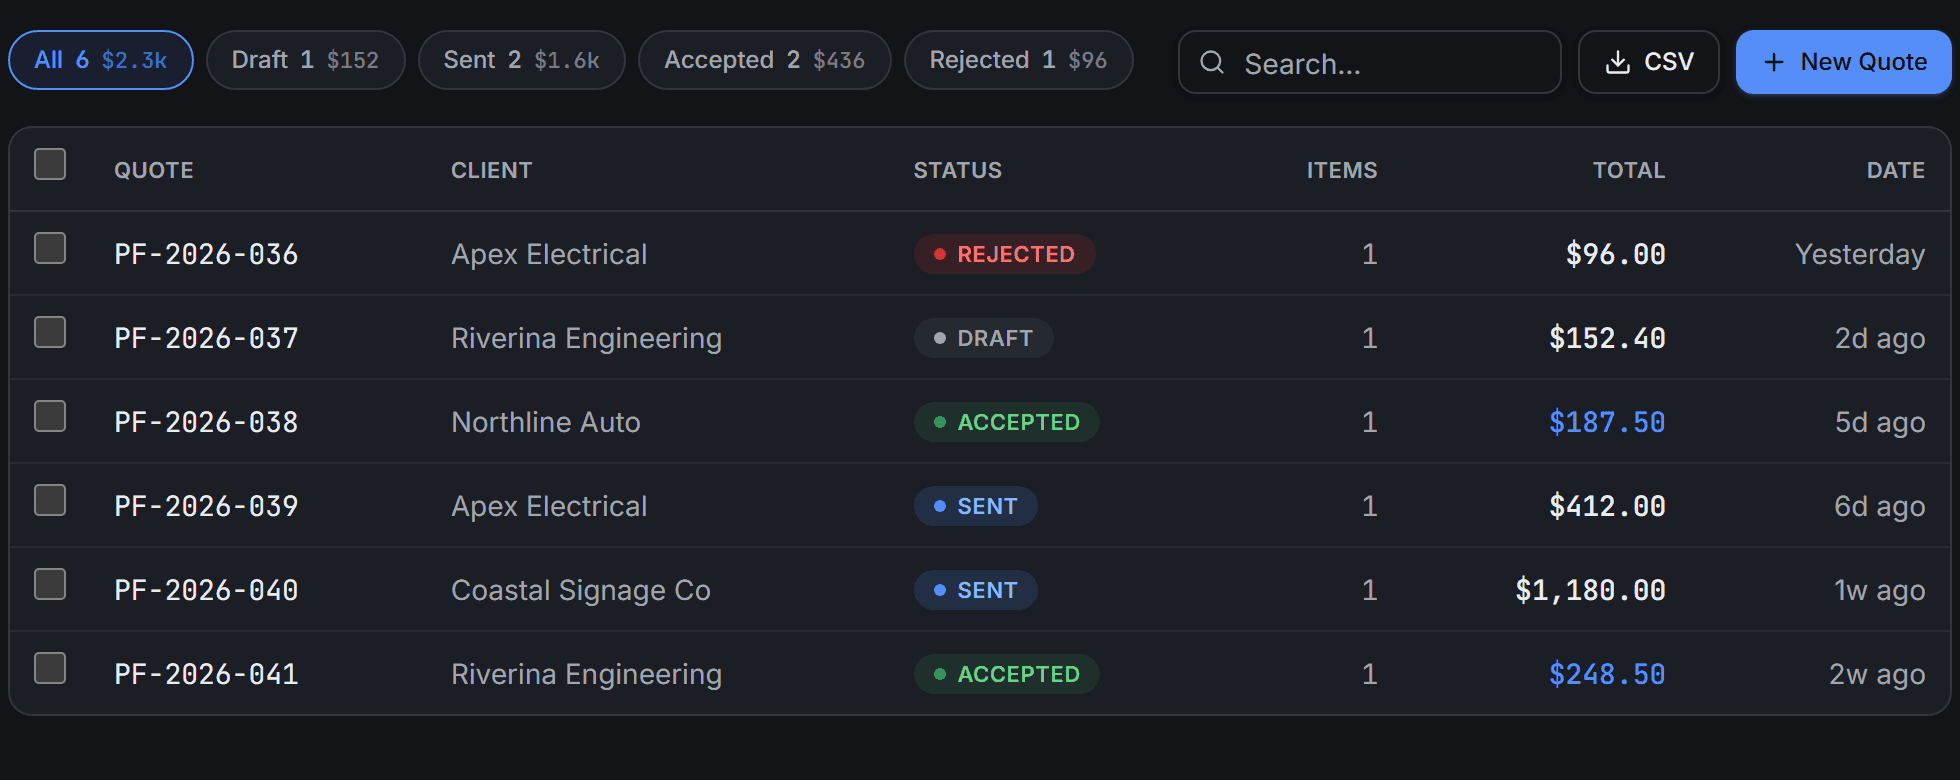1960x780 pixels.
Task: Click the $187.50 total for Northline Auto
Action: pyautogui.click(x=1607, y=422)
